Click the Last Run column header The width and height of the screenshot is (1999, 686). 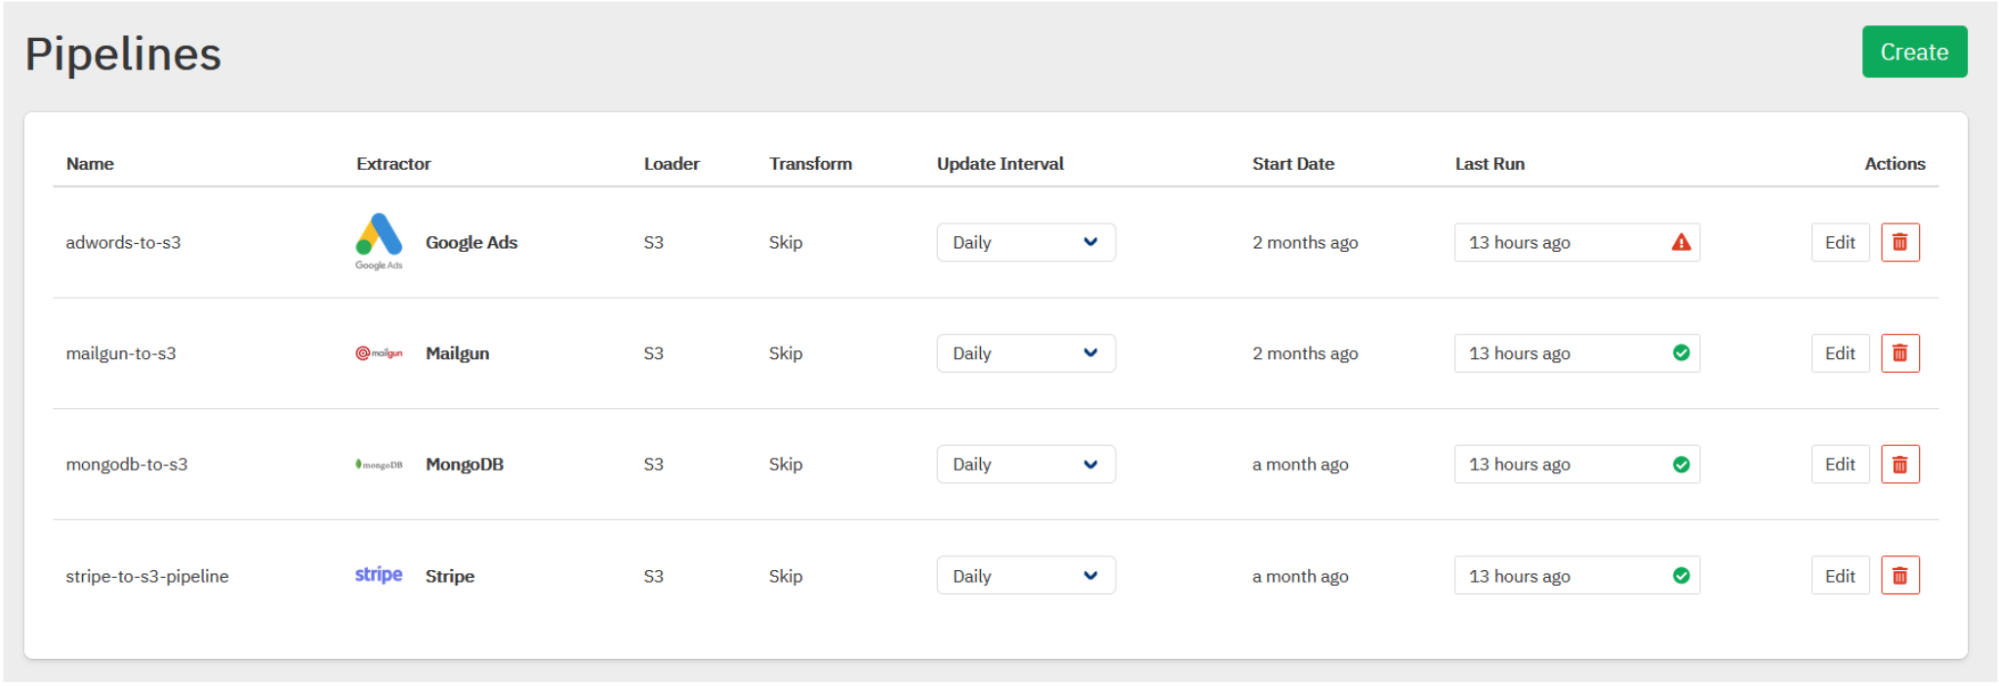1489,163
